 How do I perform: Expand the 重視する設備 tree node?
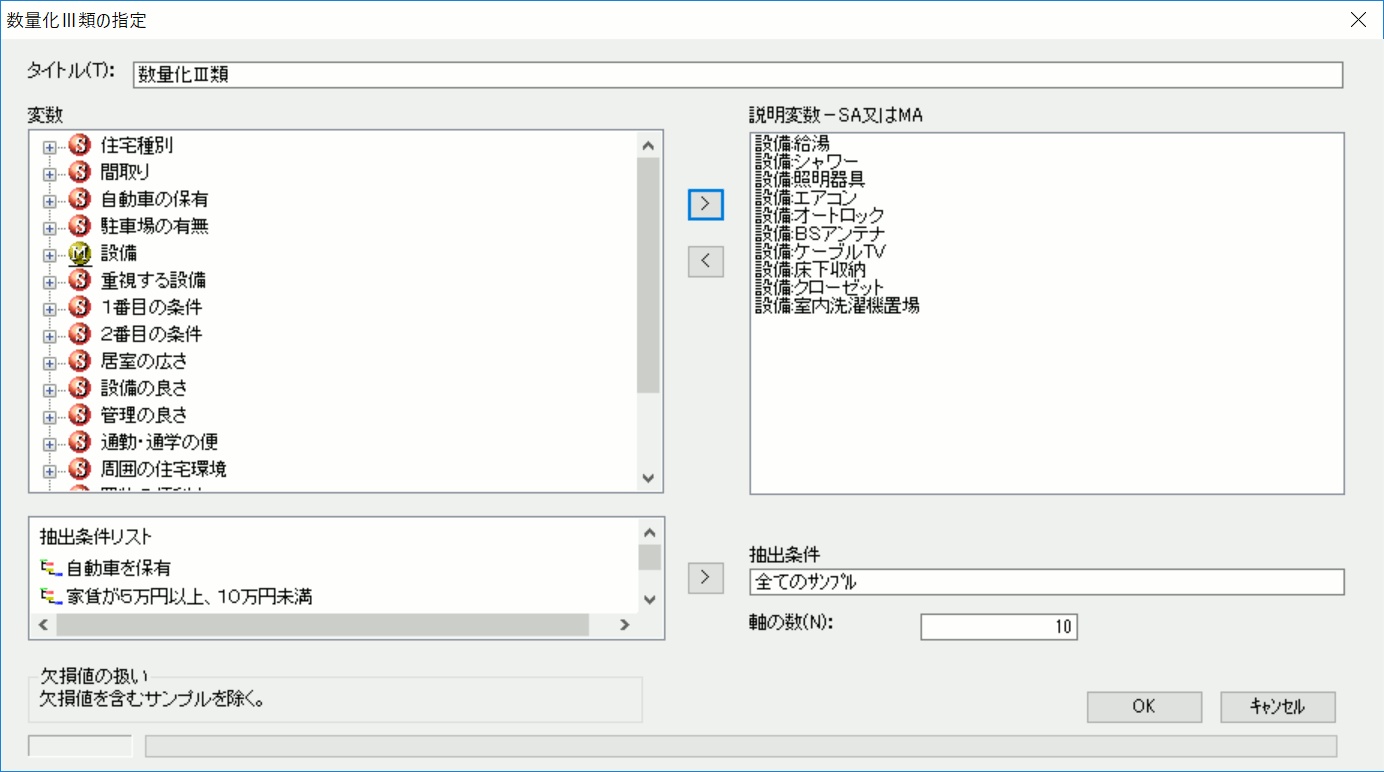pos(50,282)
